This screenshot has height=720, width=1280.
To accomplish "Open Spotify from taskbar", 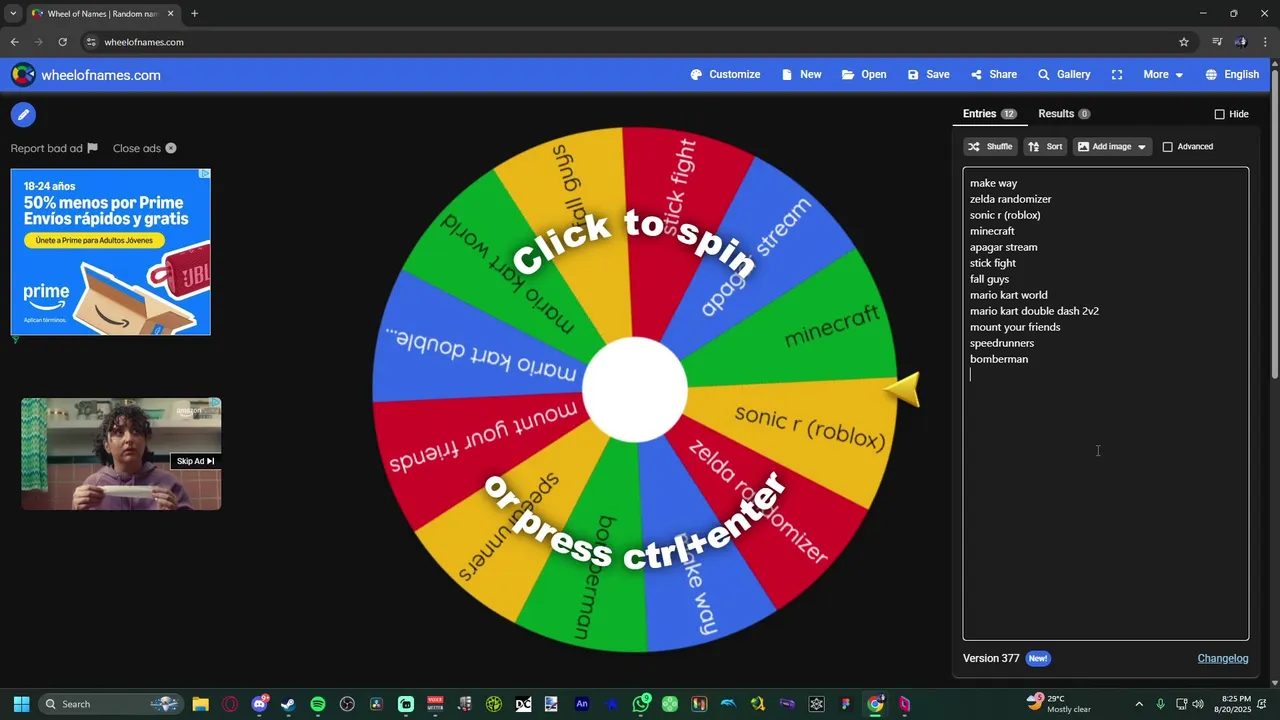I will click(318, 704).
